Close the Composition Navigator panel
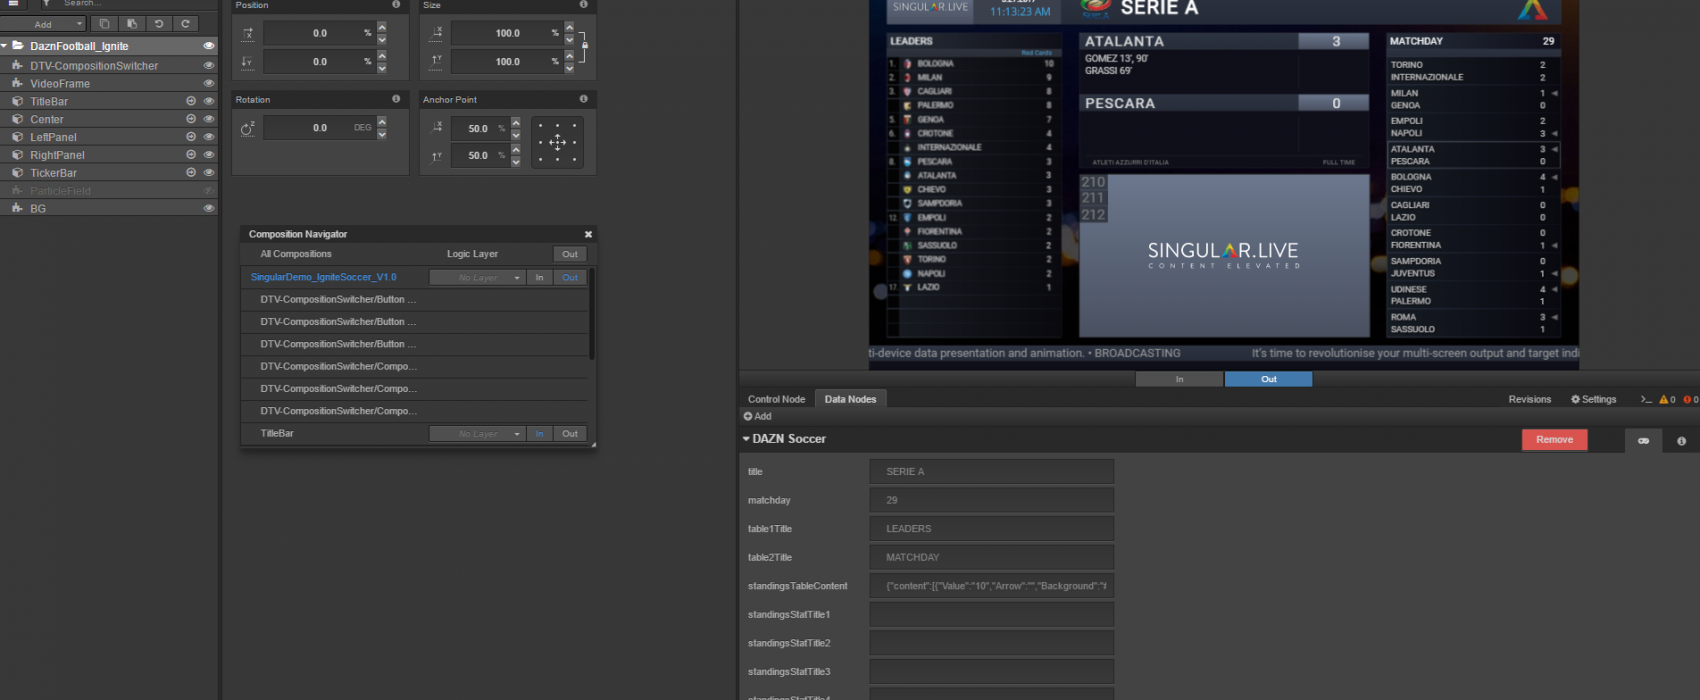 click(588, 234)
